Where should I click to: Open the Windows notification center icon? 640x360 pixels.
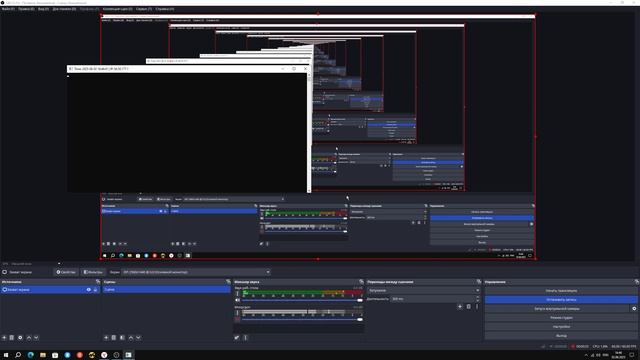632,355
